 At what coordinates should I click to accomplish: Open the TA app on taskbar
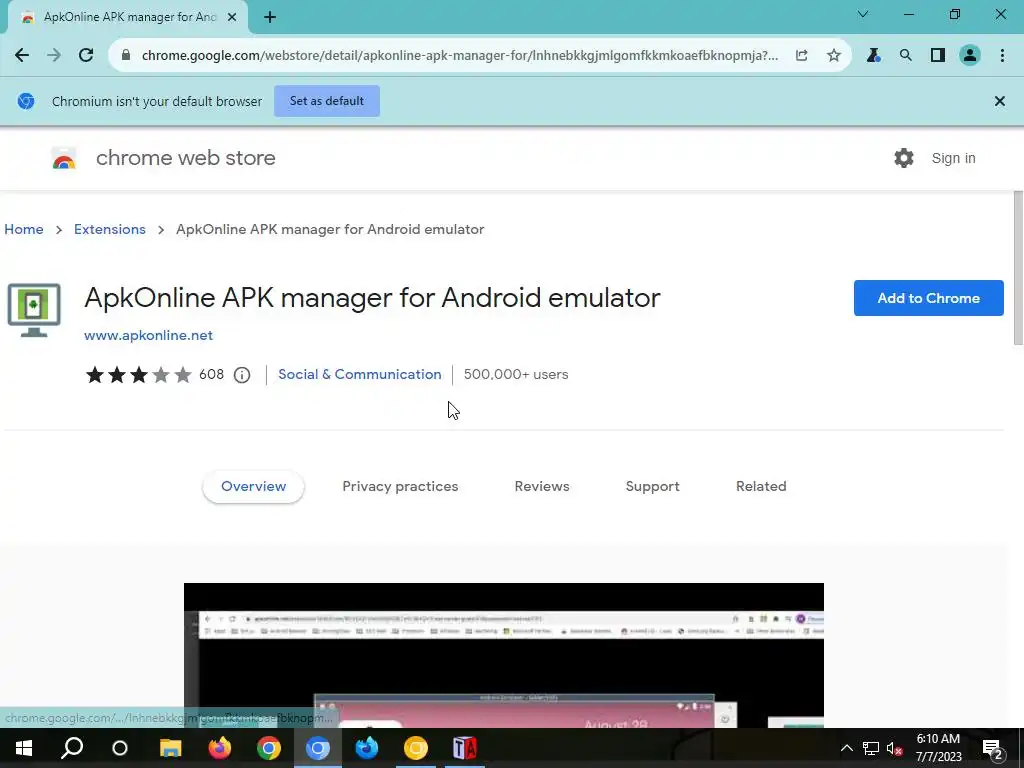(465, 748)
